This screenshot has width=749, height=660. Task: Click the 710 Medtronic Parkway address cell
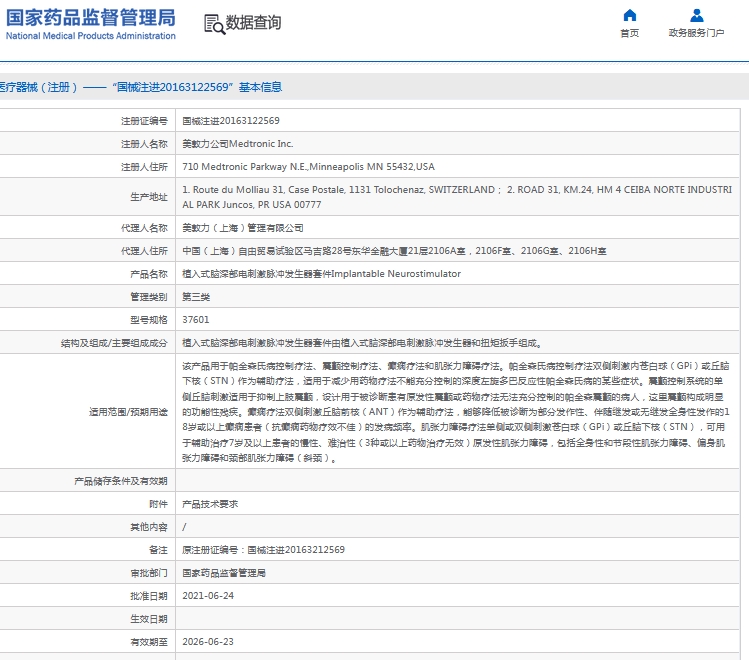point(308,167)
